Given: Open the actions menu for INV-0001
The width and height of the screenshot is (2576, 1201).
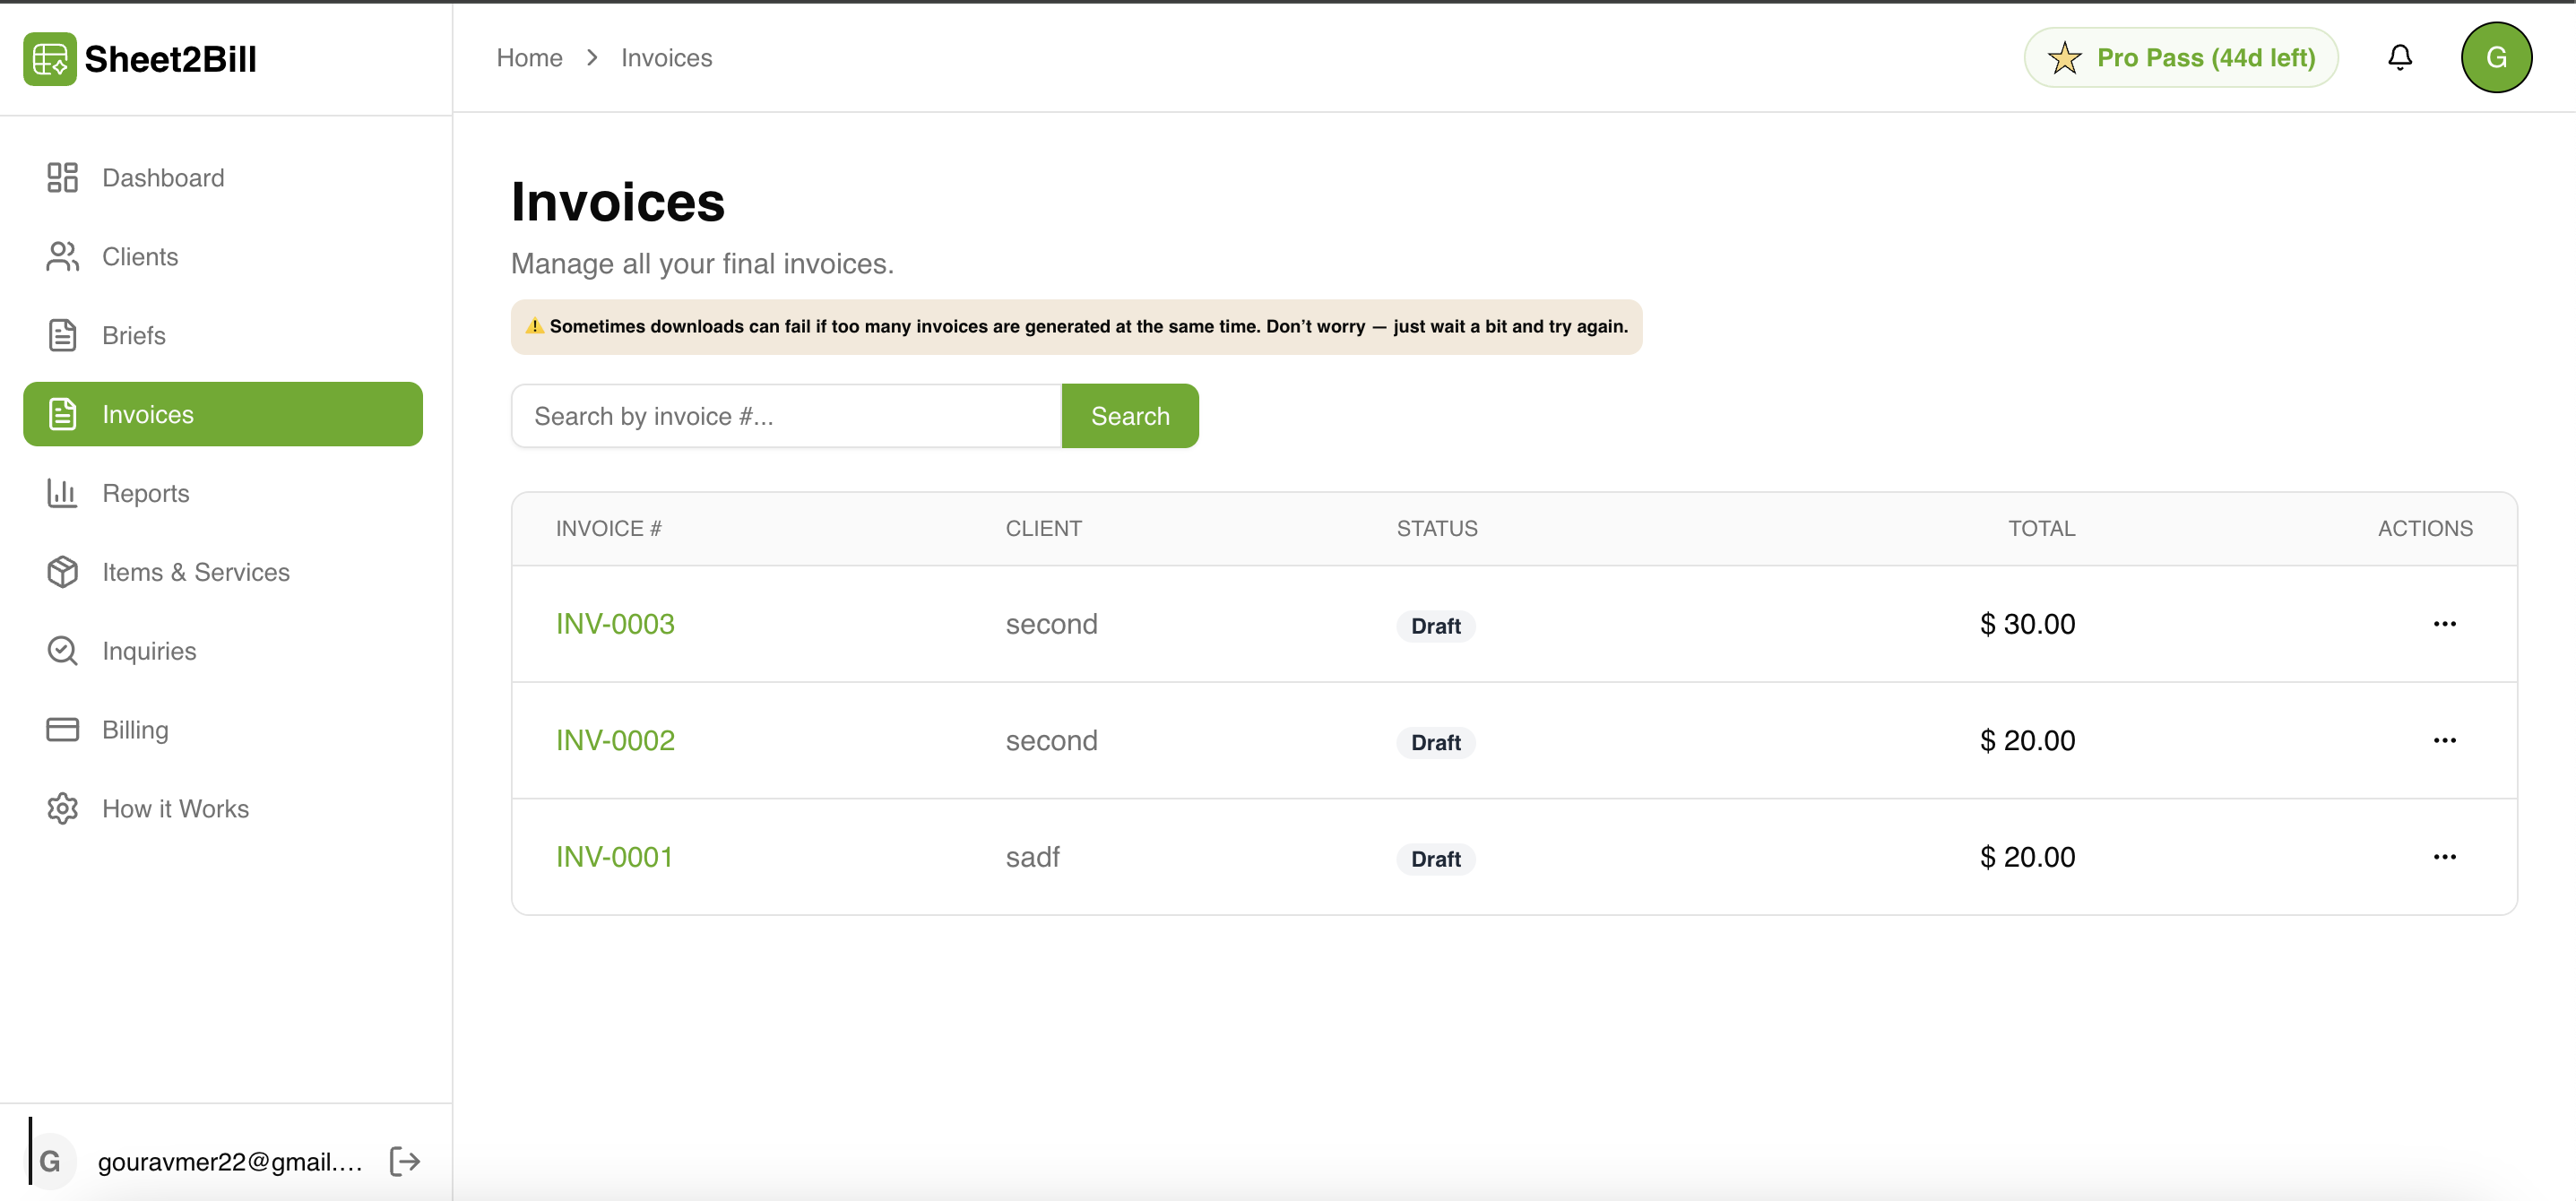Looking at the screenshot, I should click(x=2445, y=856).
